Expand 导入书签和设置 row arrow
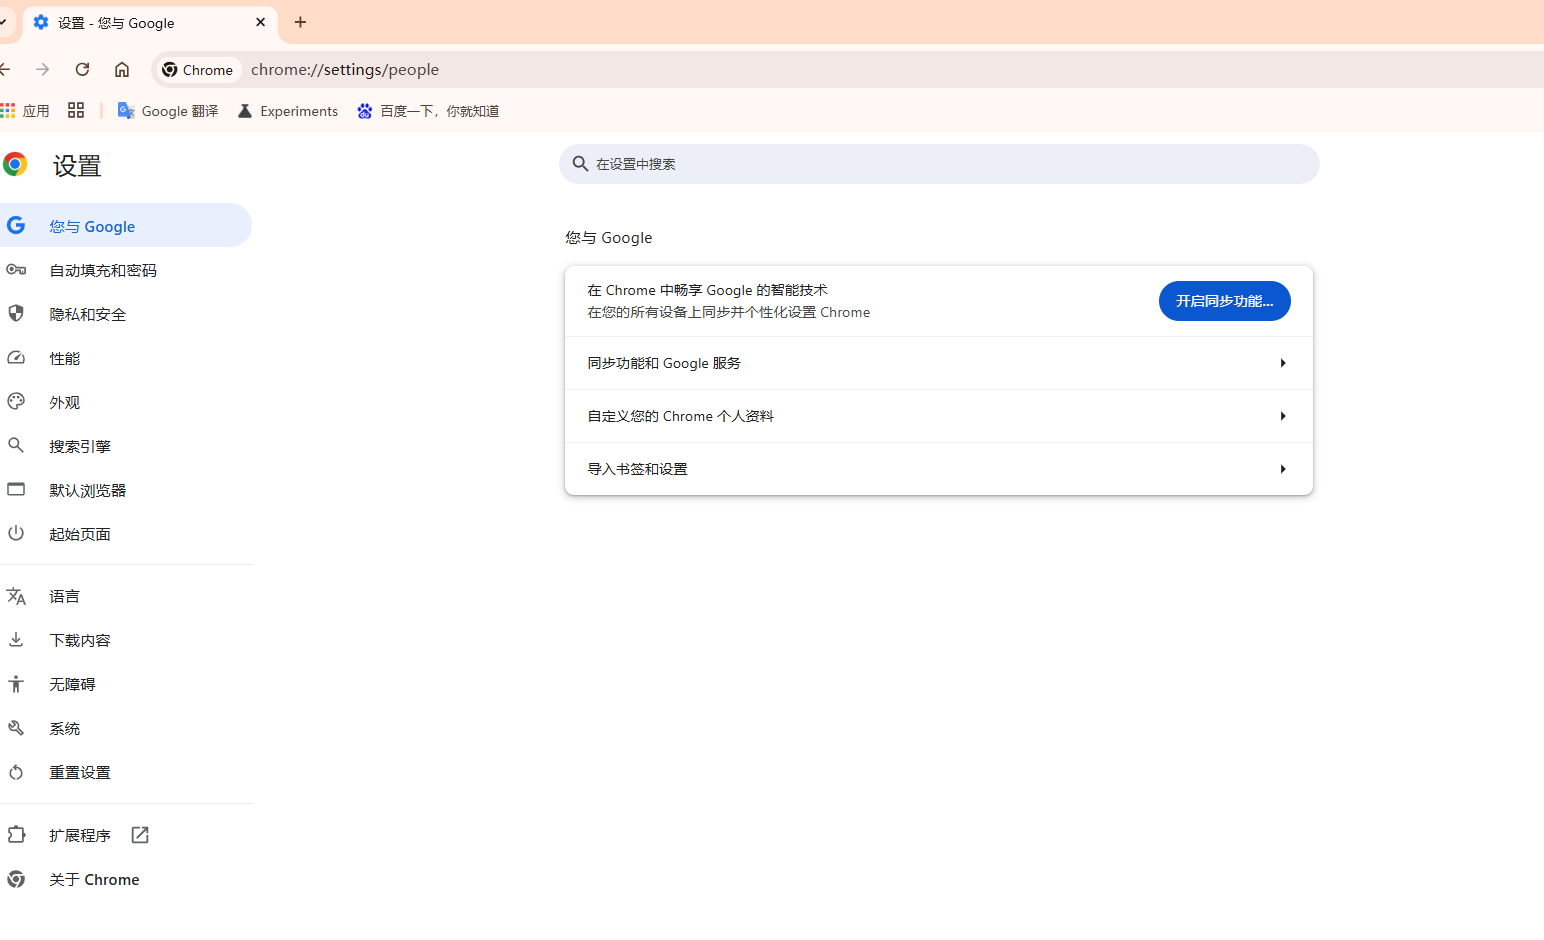This screenshot has height=940, width=1544. pos(1282,469)
